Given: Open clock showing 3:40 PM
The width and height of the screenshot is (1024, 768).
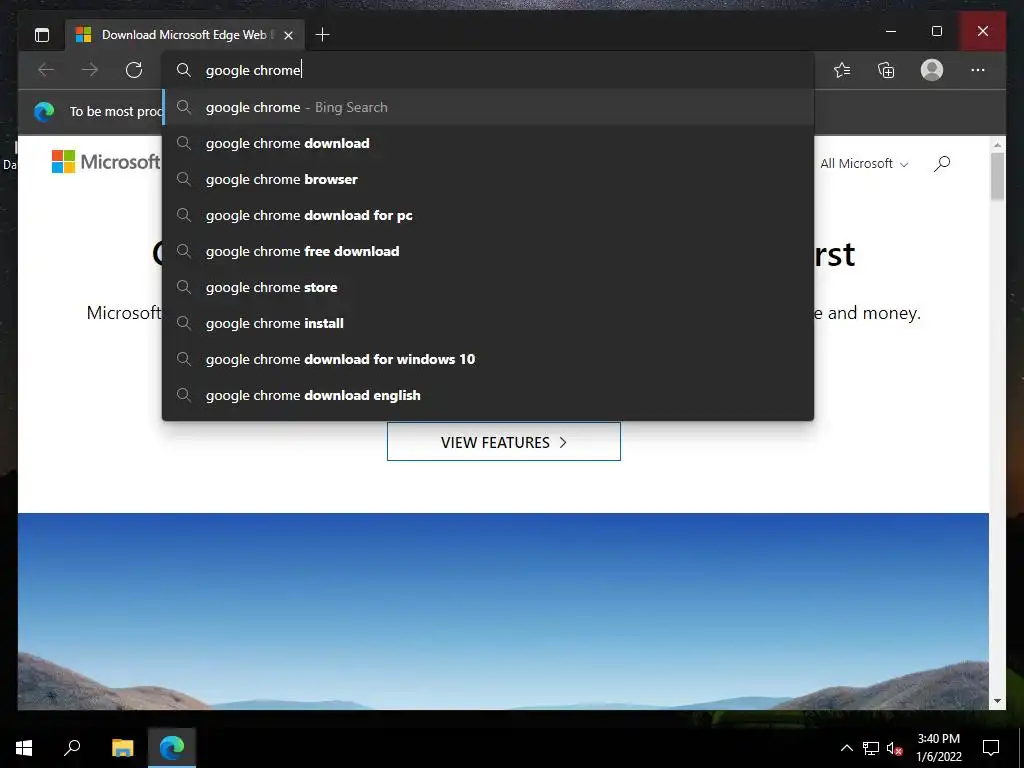Looking at the screenshot, I should [938, 748].
